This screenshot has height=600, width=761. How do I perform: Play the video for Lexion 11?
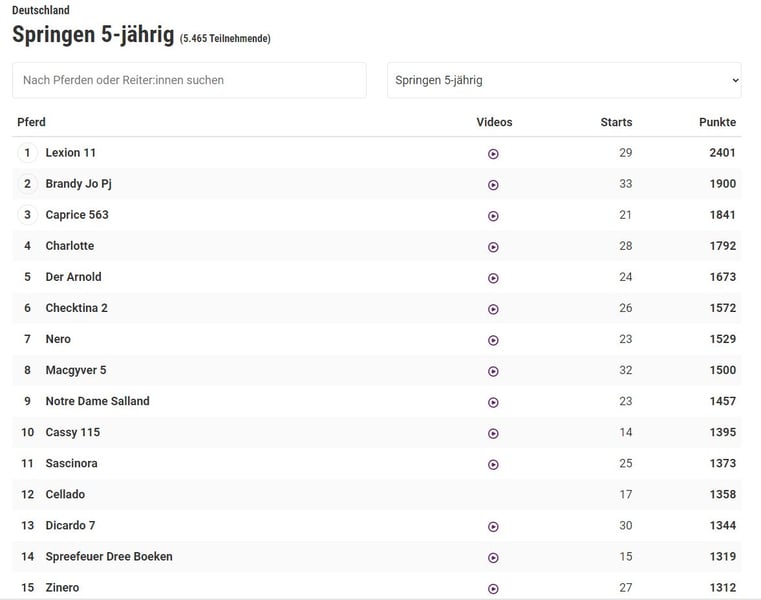(493, 154)
